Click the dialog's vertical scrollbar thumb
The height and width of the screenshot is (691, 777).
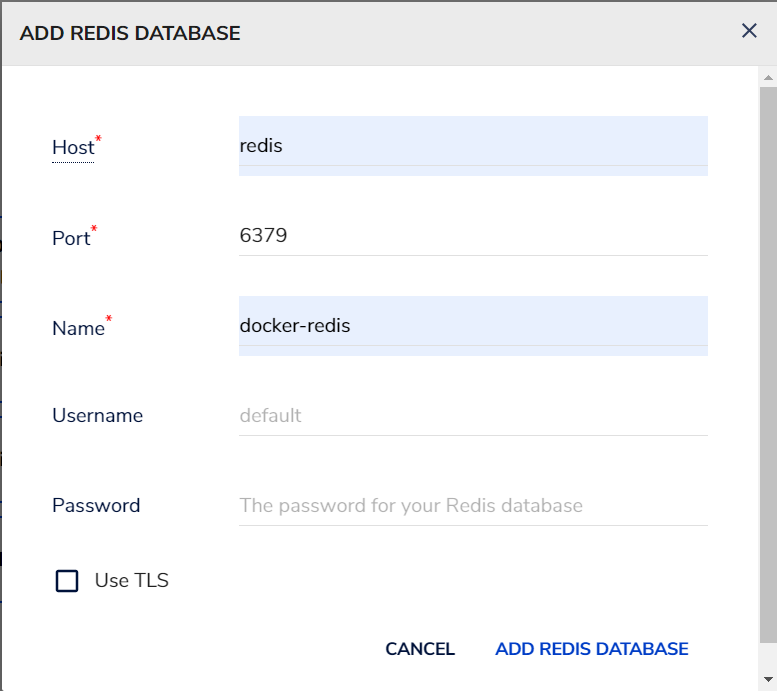768,365
